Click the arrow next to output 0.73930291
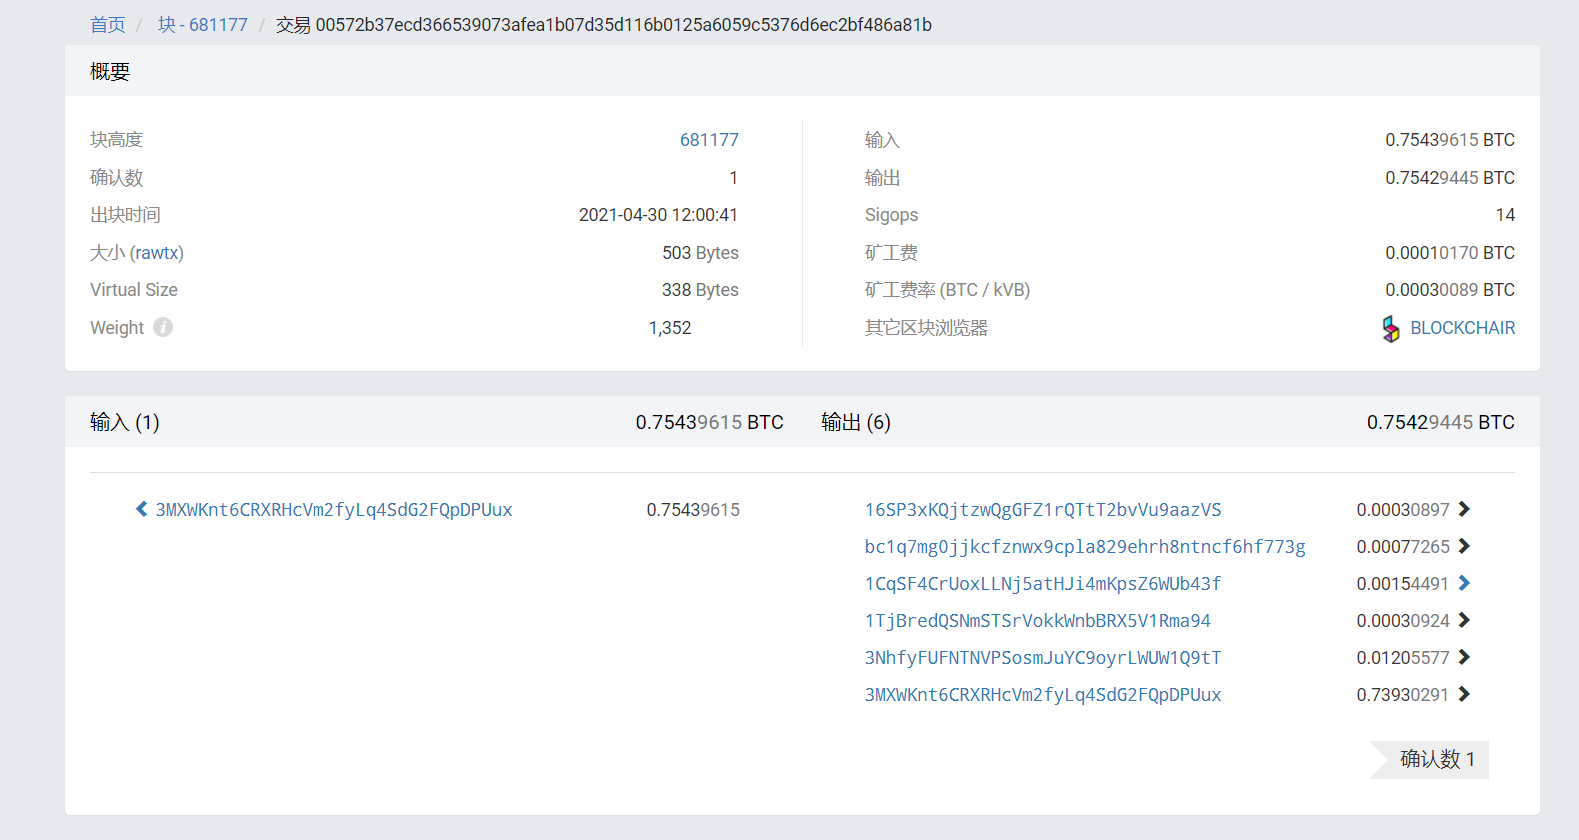This screenshot has width=1579, height=840. (1464, 694)
